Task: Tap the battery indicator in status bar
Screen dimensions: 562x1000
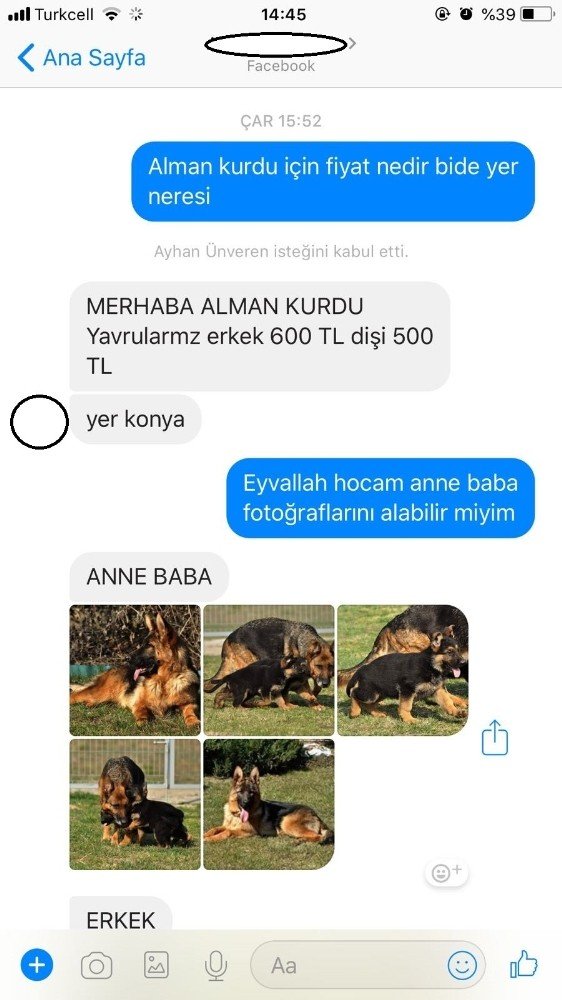Action: [536, 14]
